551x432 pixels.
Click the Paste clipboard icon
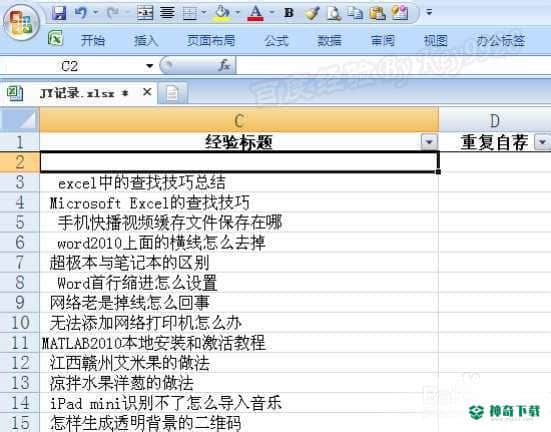(x=377, y=13)
